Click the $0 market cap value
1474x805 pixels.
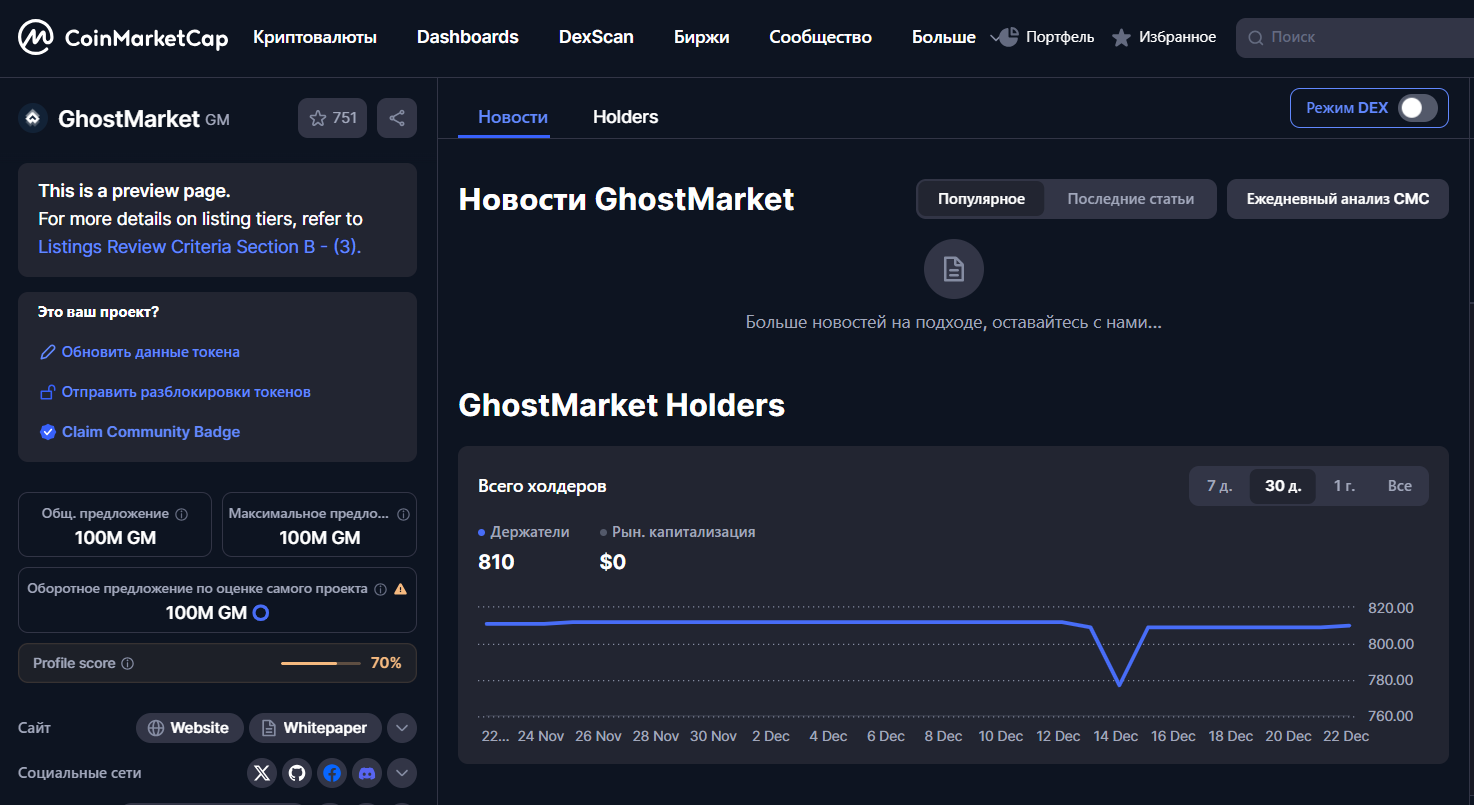pos(613,562)
